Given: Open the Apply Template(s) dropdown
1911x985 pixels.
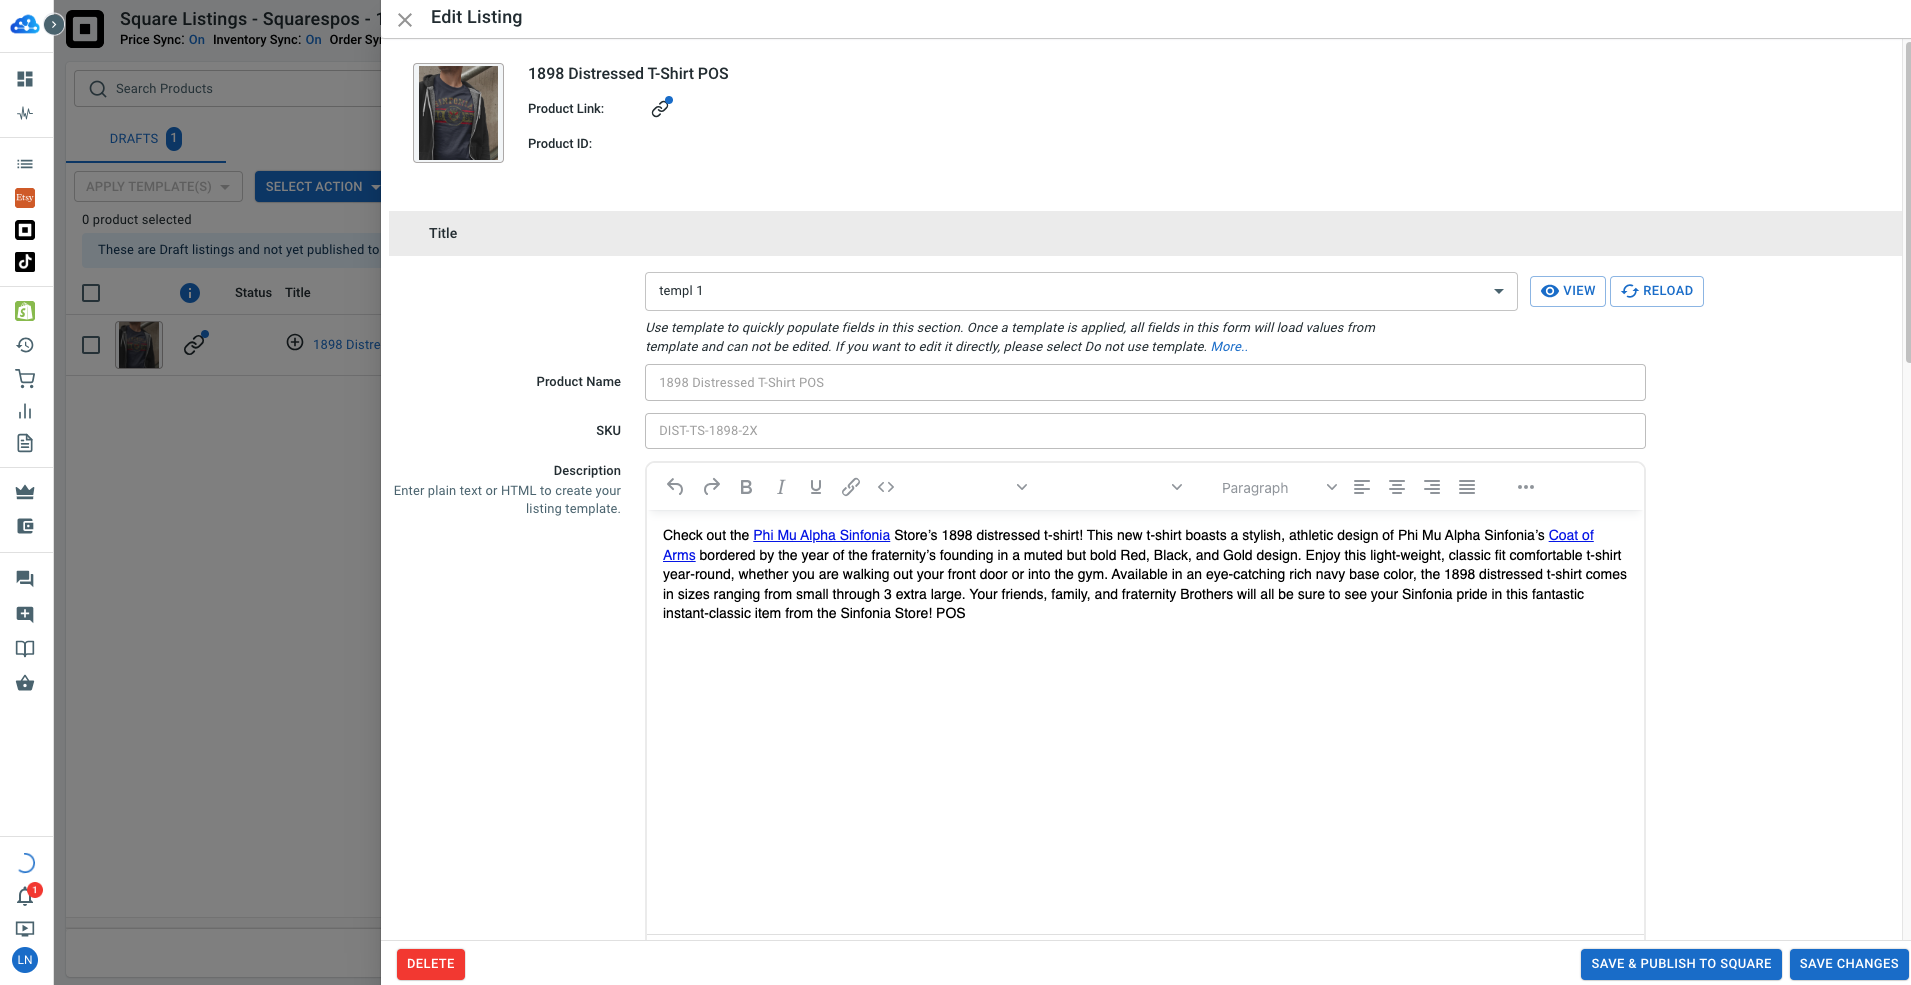Looking at the screenshot, I should [x=158, y=187].
